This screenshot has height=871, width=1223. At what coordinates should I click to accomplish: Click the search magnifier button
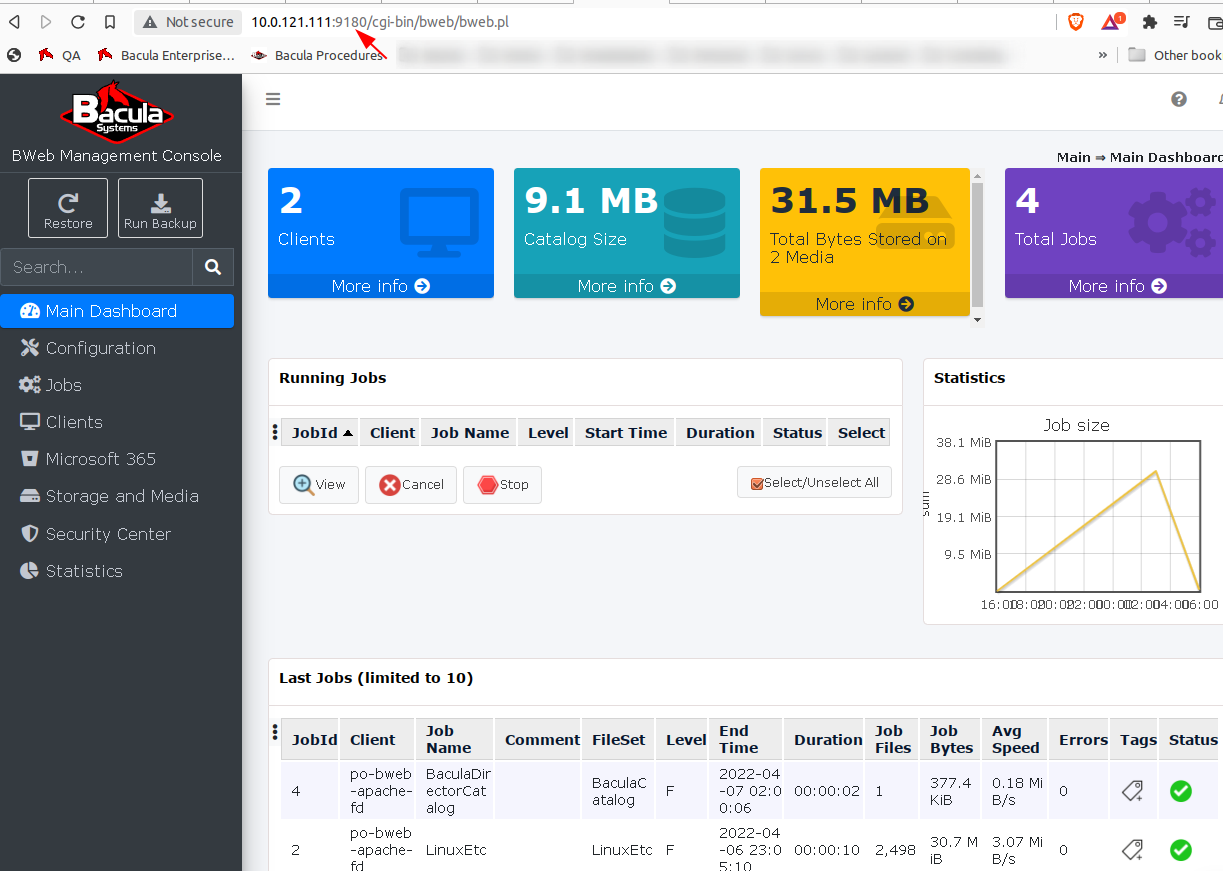click(x=213, y=267)
